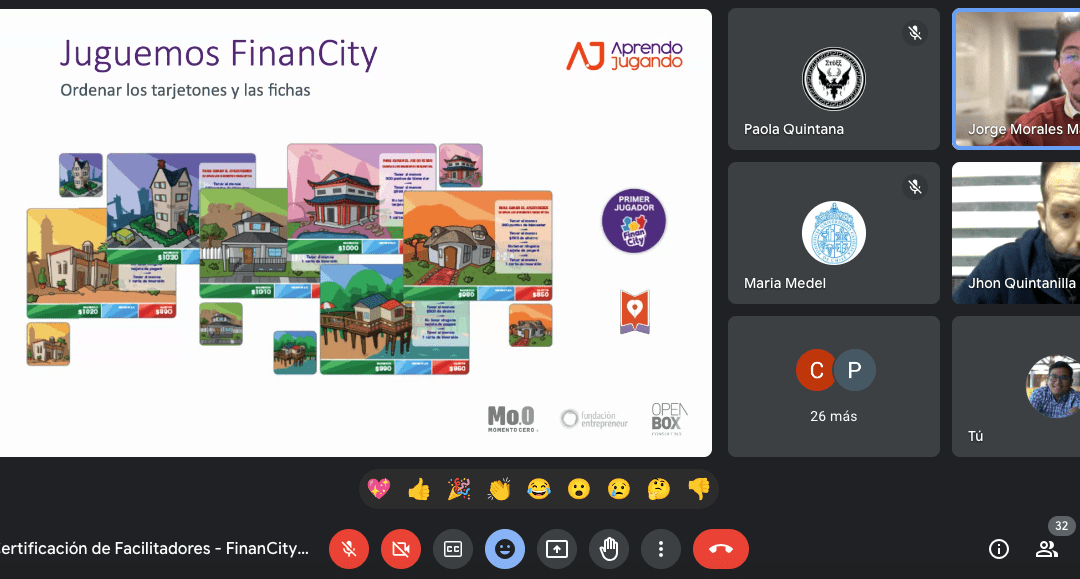Viewport: 1080px width, 579px height.
Task: Toggle closed captions
Action: point(453,549)
